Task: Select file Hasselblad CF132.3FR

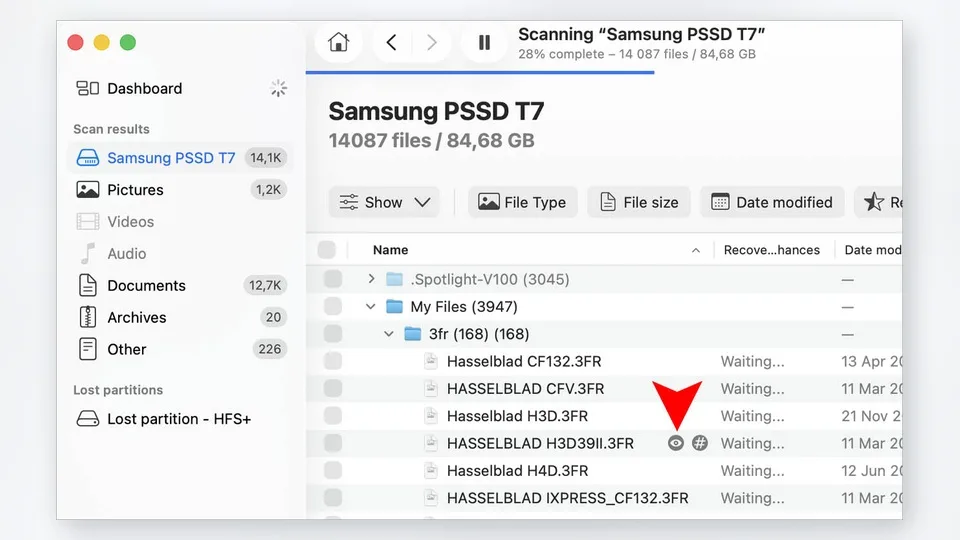Action: [x=524, y=361]
